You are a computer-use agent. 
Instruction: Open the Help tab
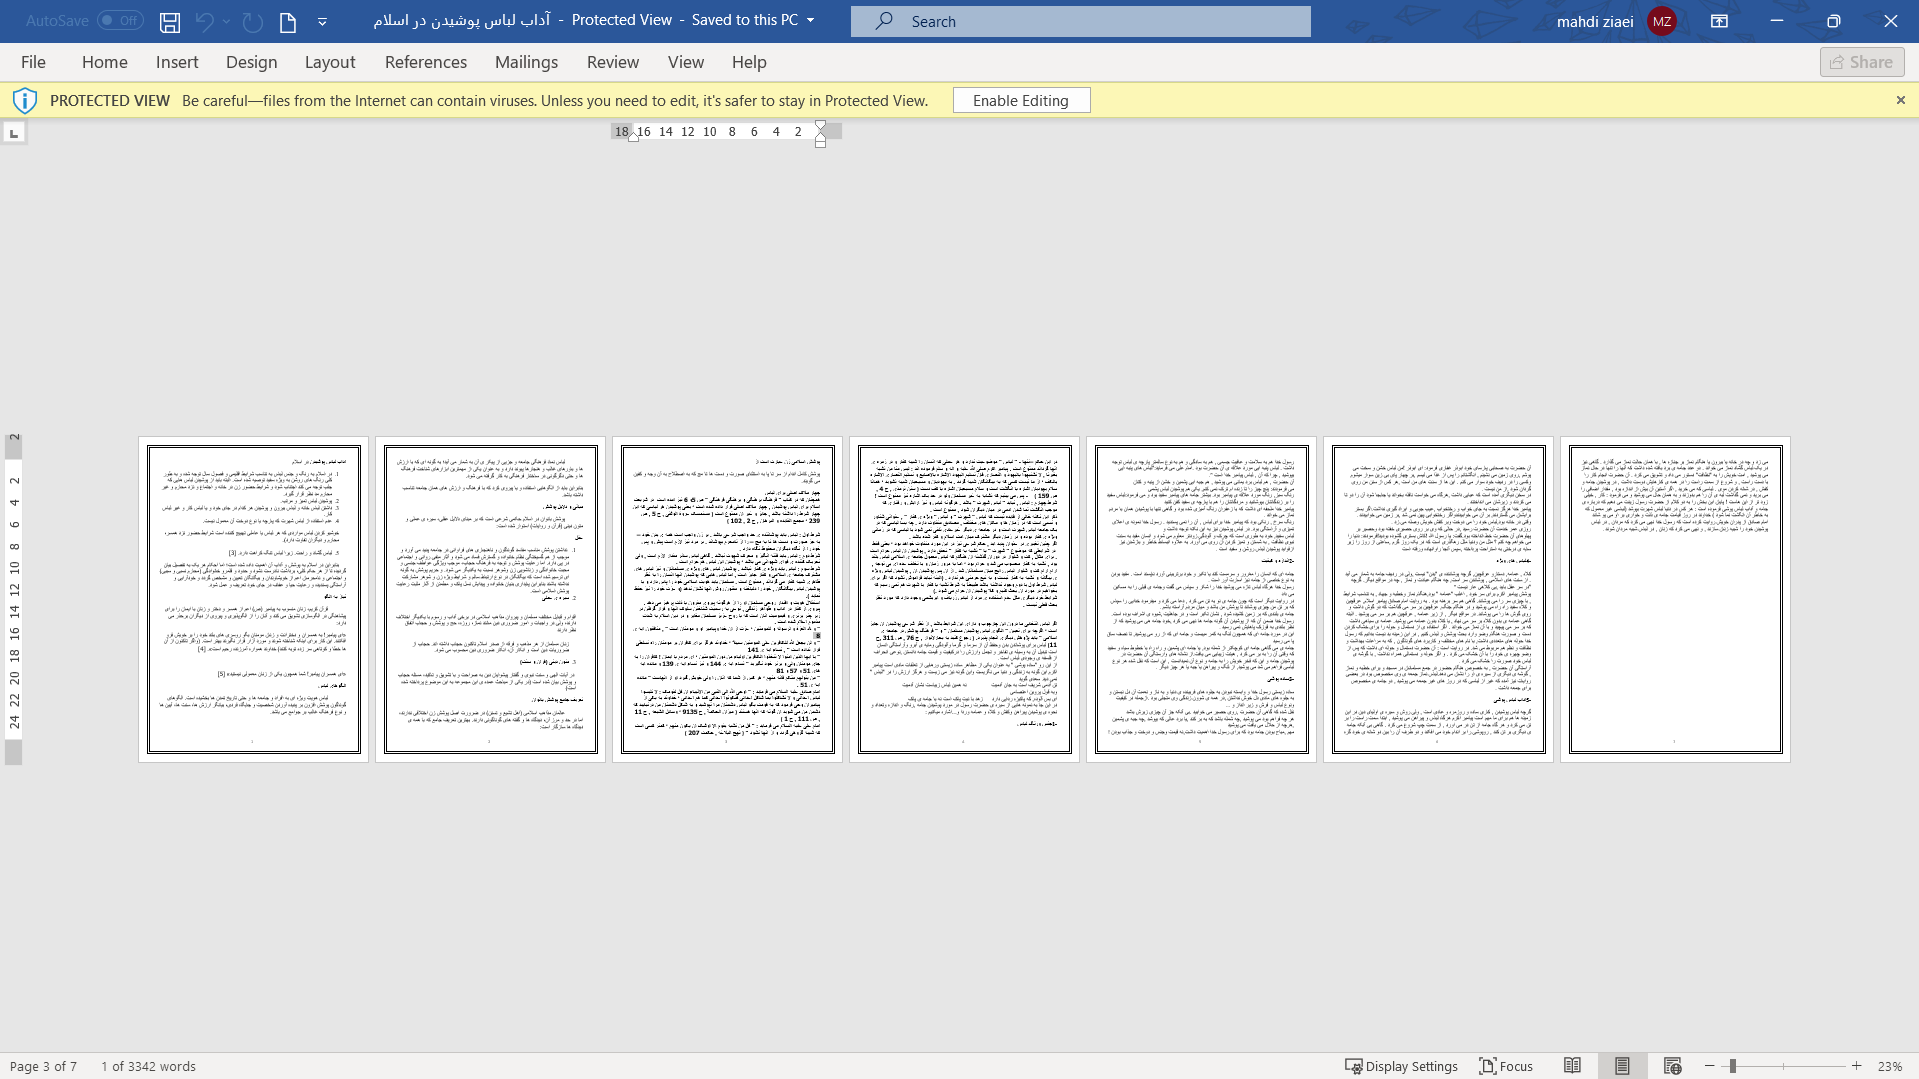click(x=749, y=62)
